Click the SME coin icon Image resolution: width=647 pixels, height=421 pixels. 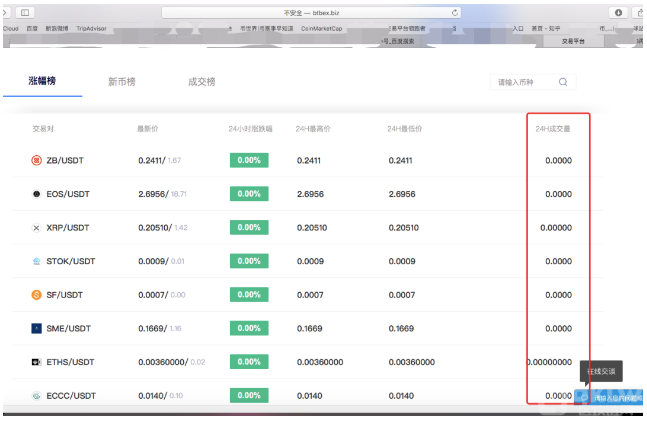pos(37,328)
